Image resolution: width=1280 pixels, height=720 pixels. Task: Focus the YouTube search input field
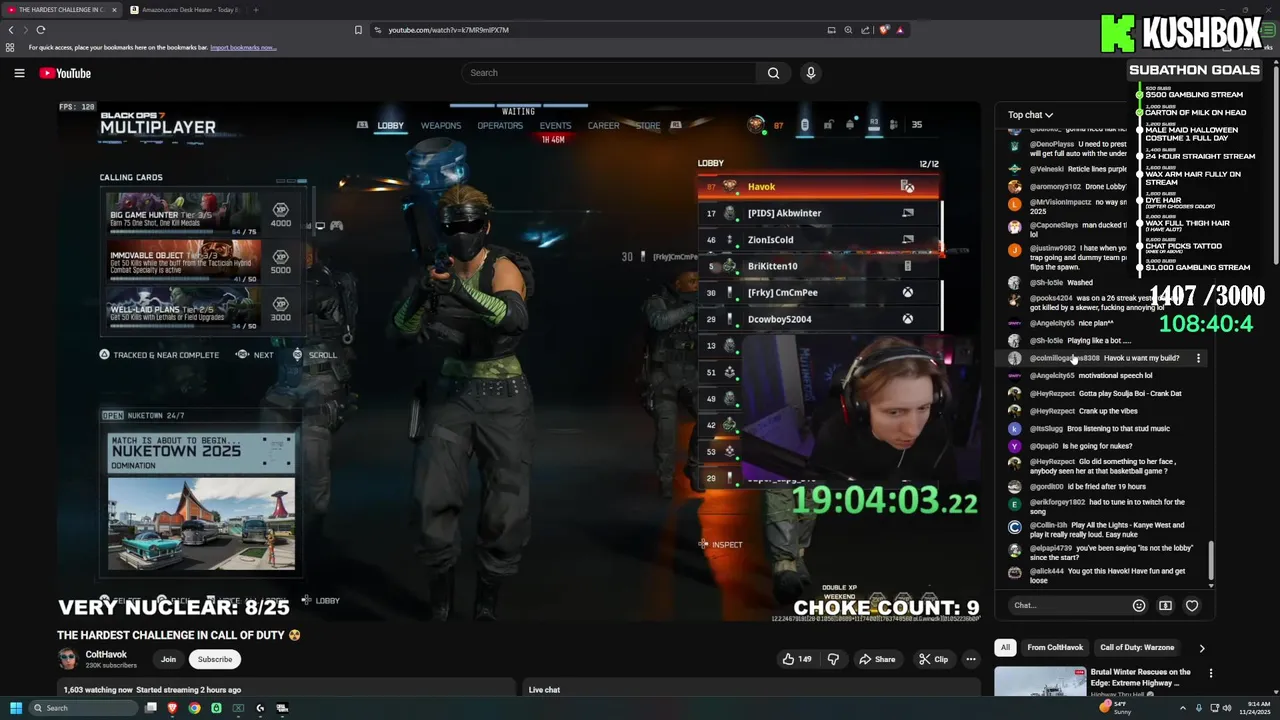click(x=609, y=73)
